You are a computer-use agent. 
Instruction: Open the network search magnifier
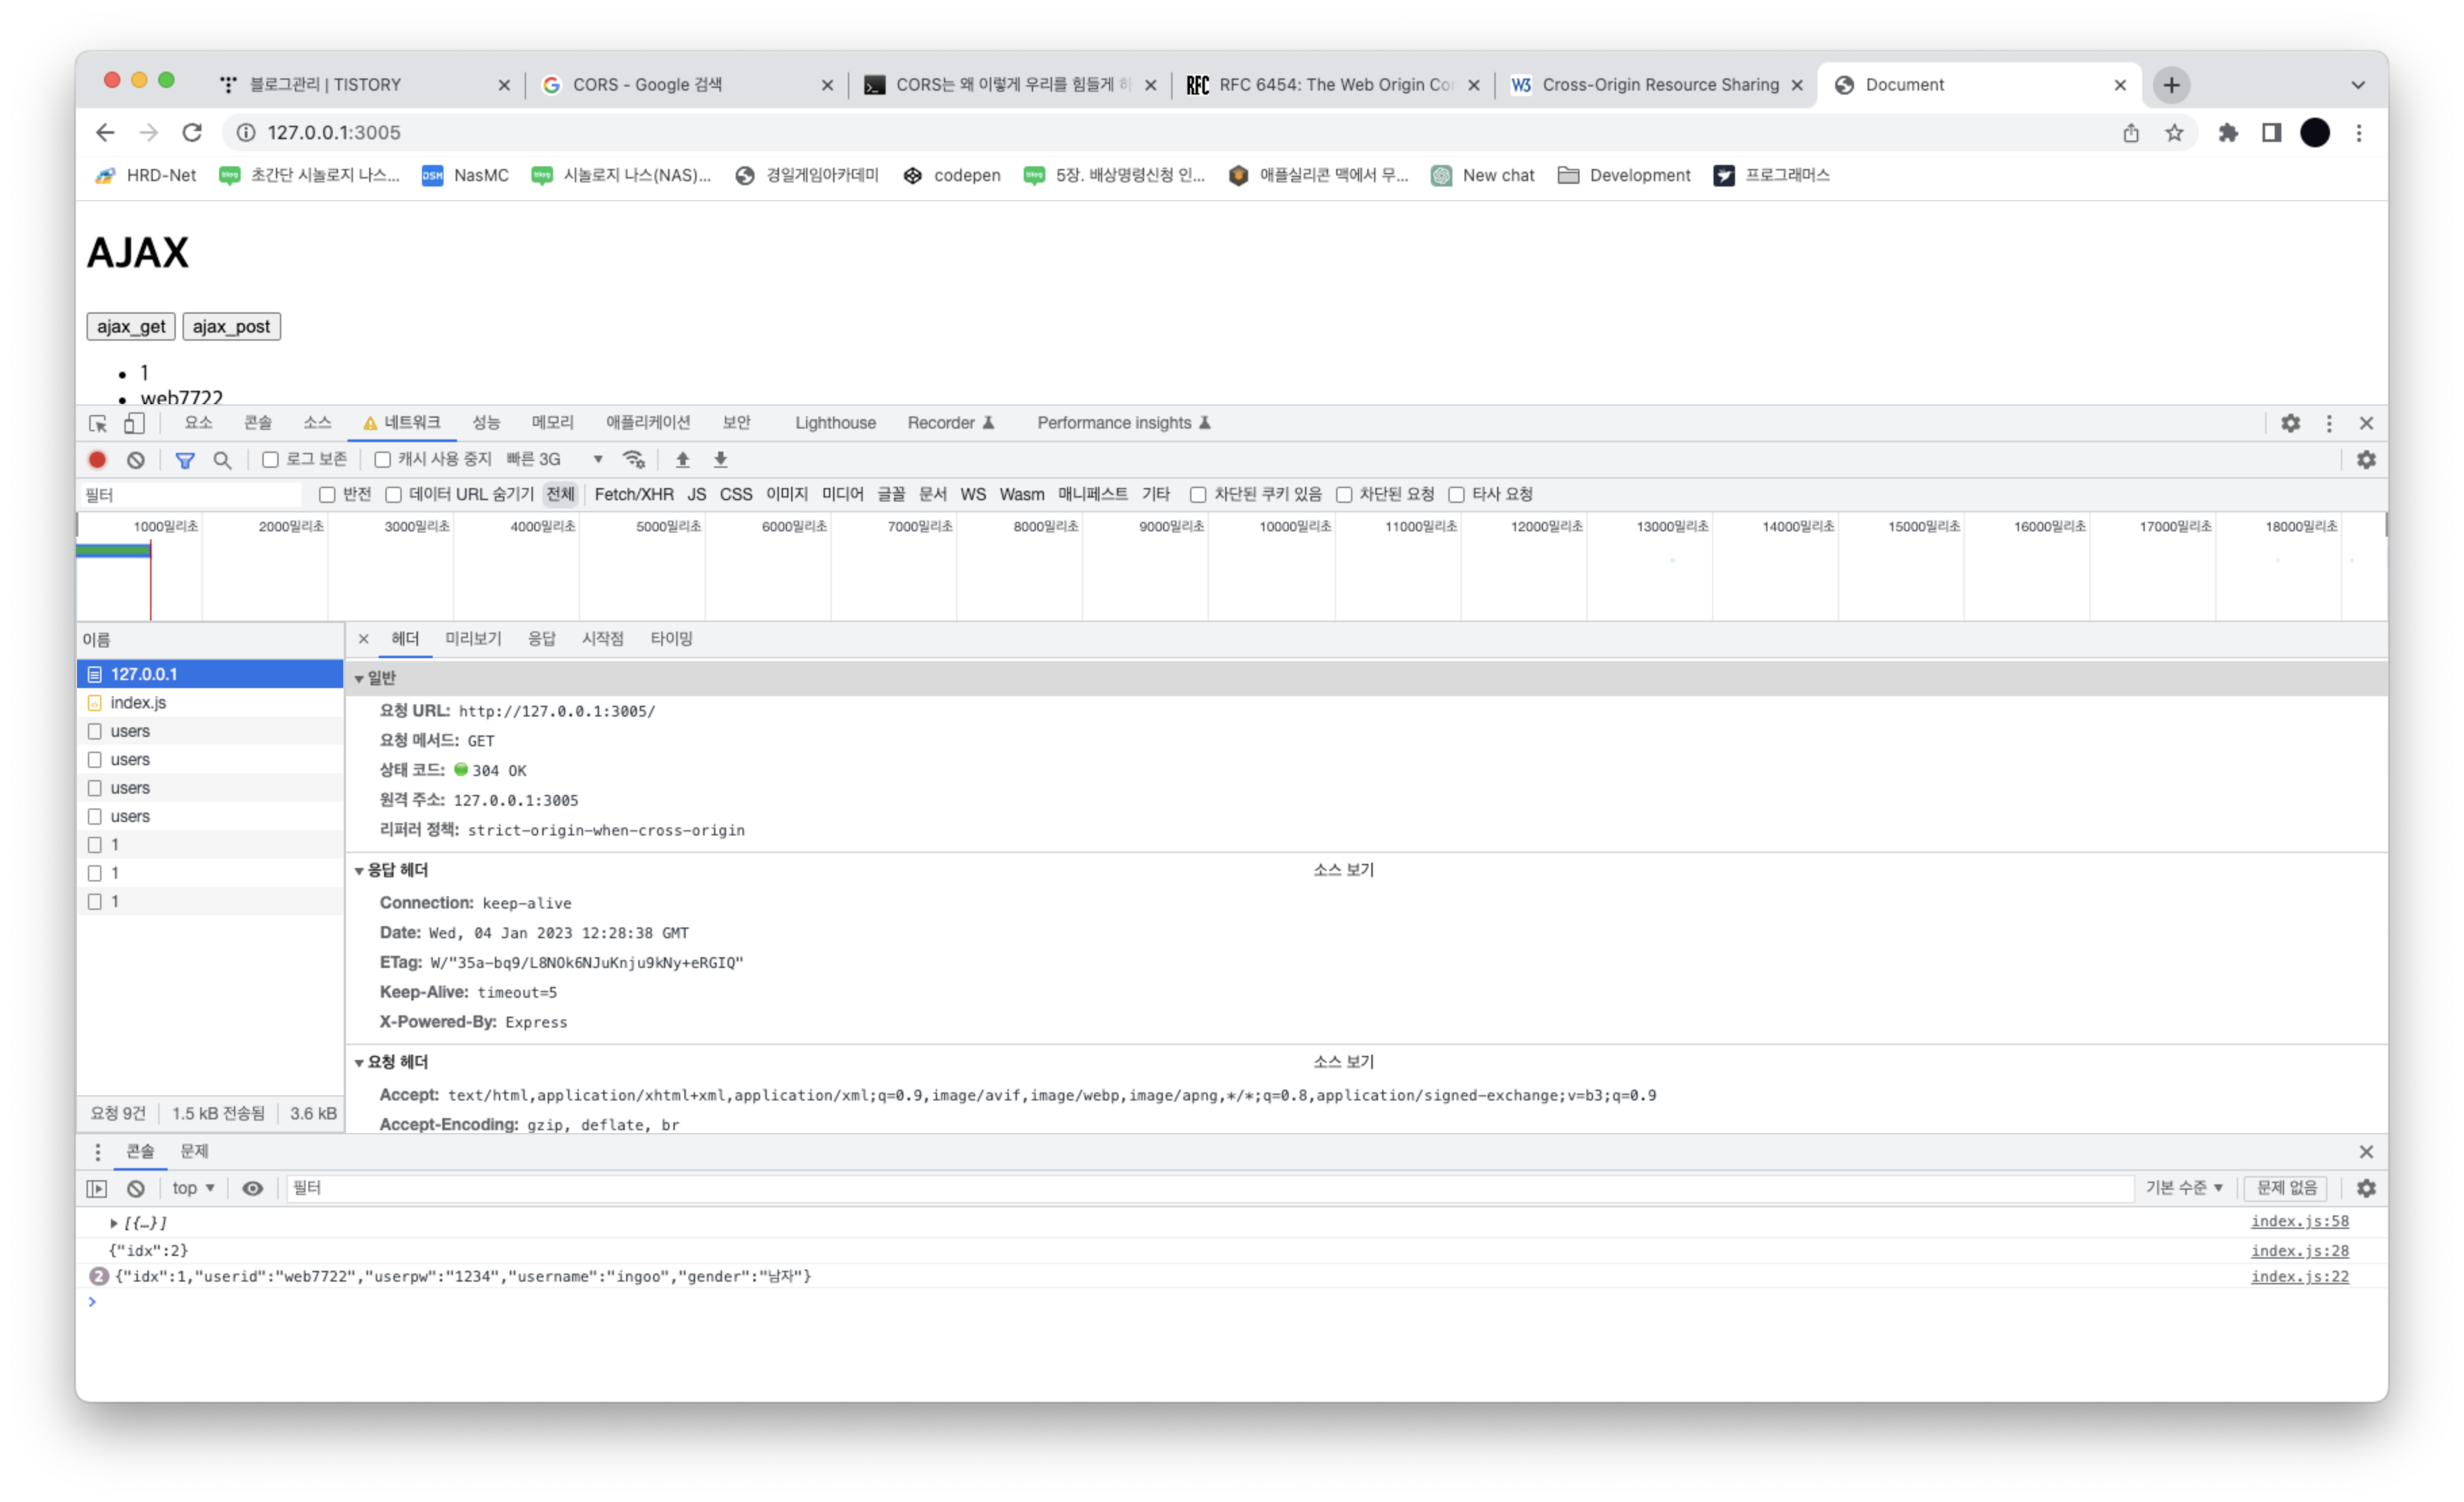(x=222, y=460)
